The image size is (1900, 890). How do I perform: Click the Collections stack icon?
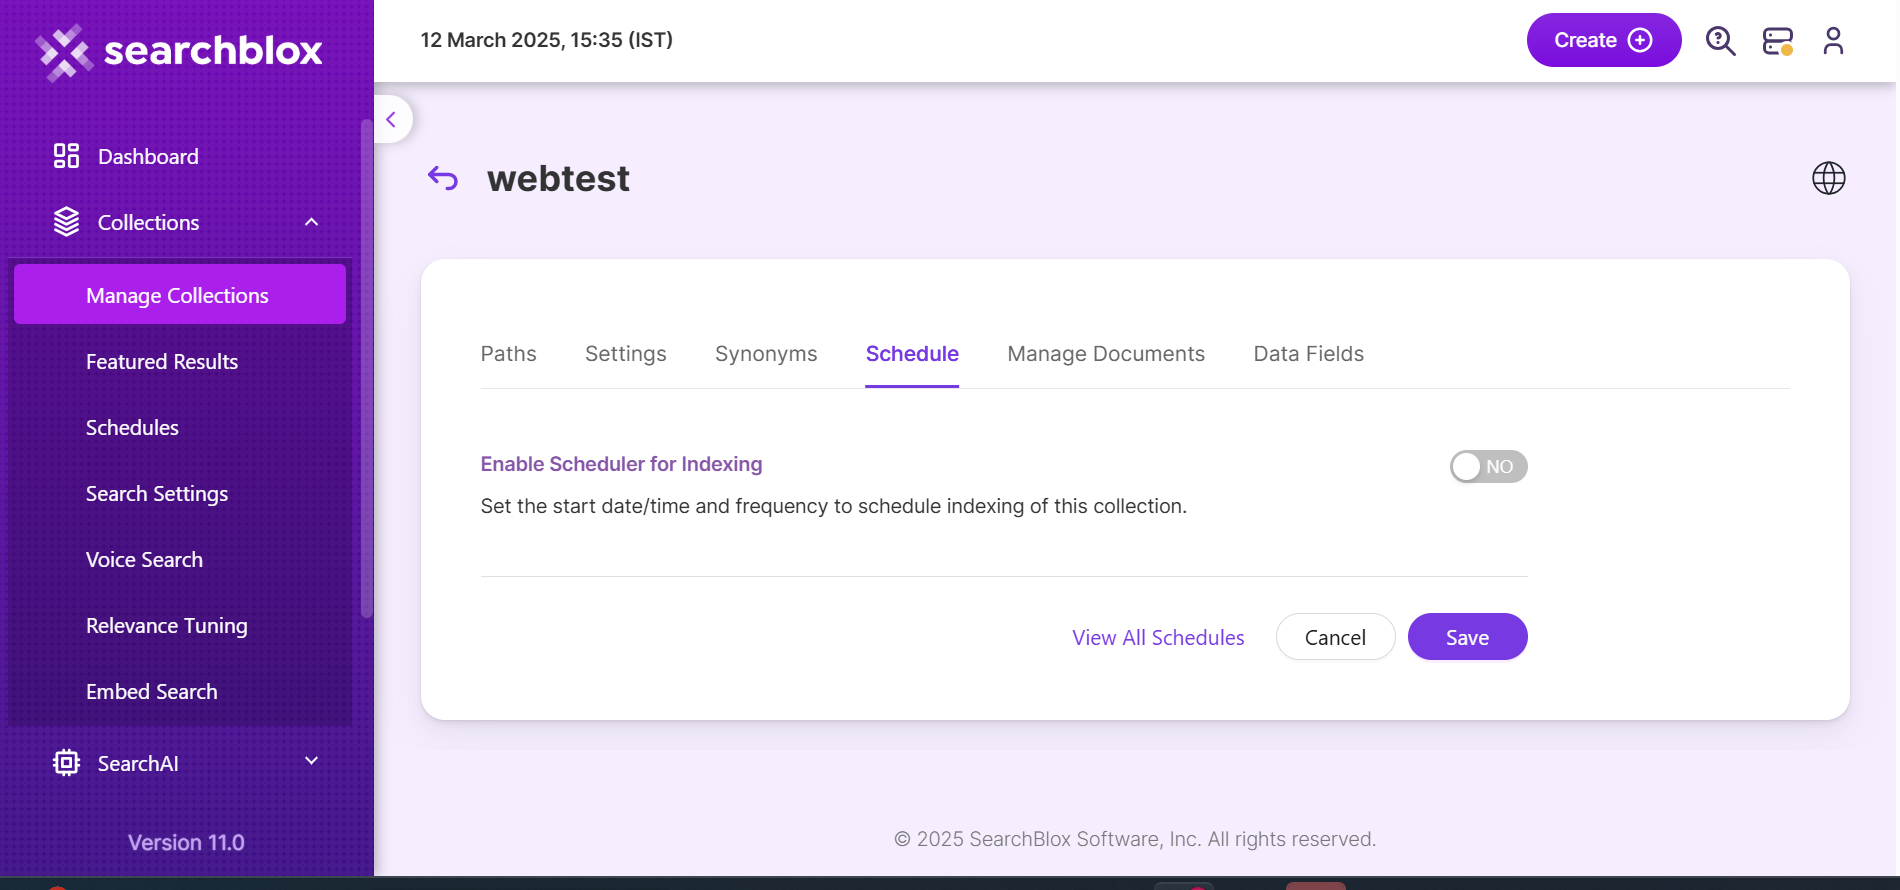66,222
